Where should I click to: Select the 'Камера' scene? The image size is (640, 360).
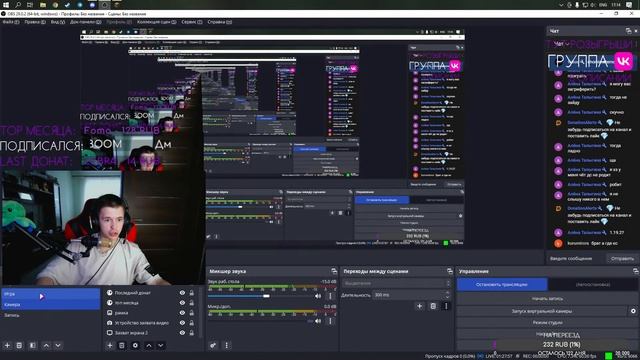[x=50, y=304]
